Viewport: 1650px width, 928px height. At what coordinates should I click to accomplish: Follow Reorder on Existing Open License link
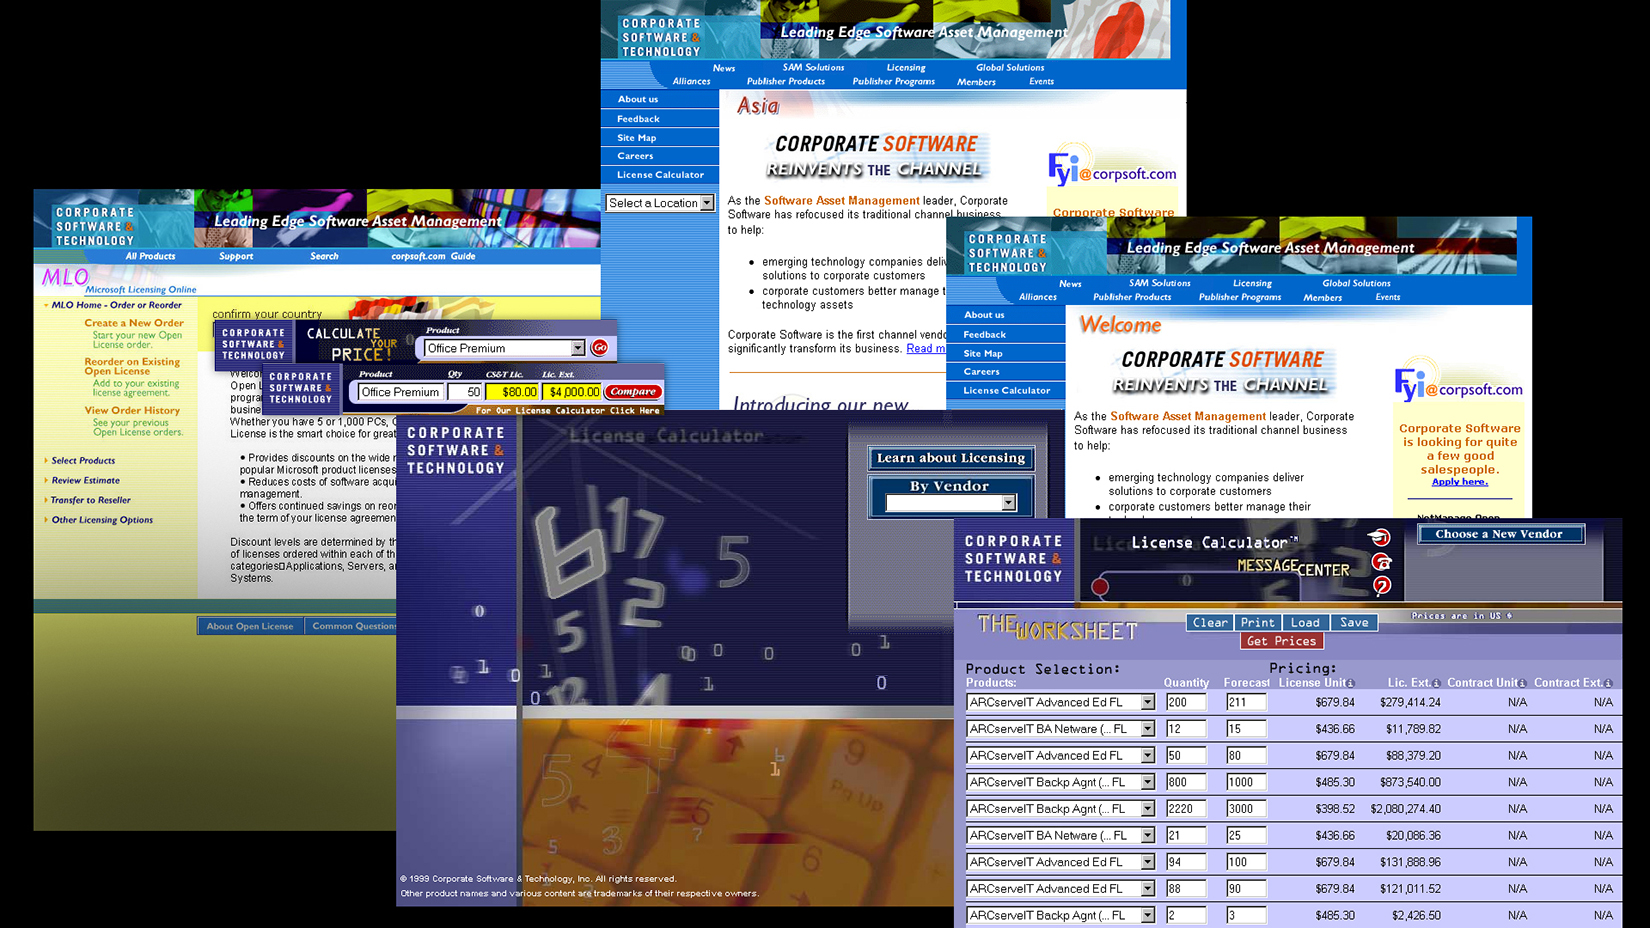point(132,366)
